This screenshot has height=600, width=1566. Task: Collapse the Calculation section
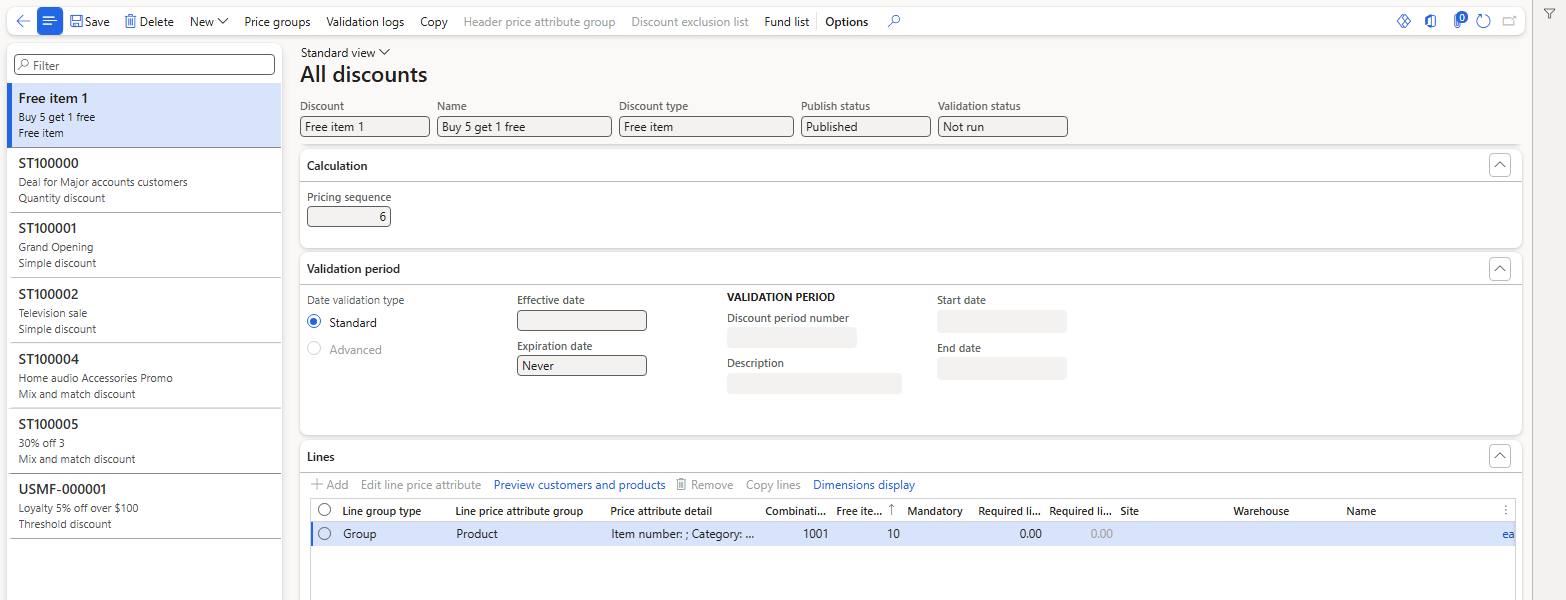1499,165
